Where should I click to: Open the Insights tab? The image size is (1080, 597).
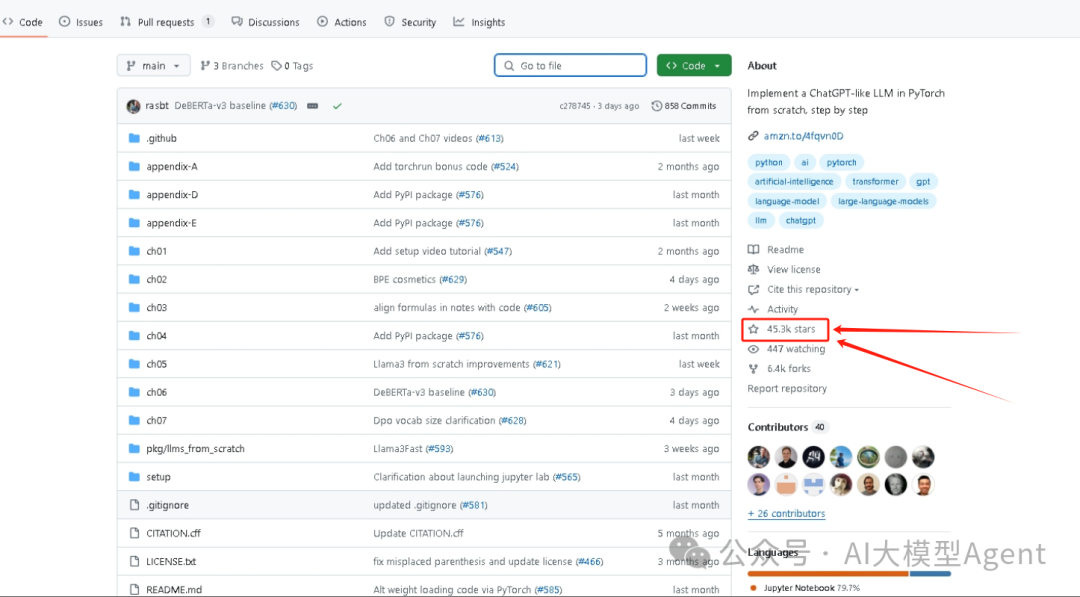(479, 22)
